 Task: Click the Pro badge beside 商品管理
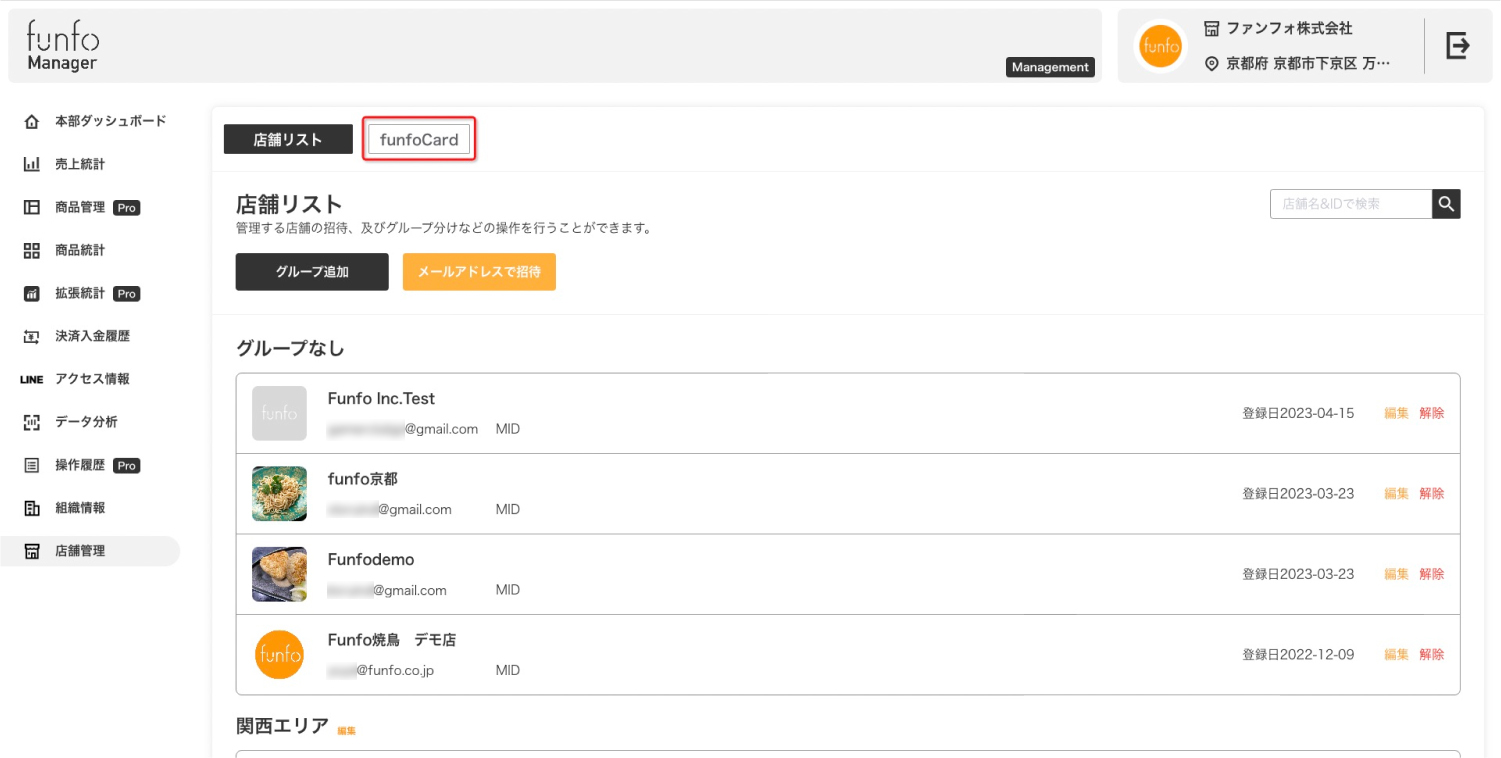pyautogui.click(x=126, y=208)
